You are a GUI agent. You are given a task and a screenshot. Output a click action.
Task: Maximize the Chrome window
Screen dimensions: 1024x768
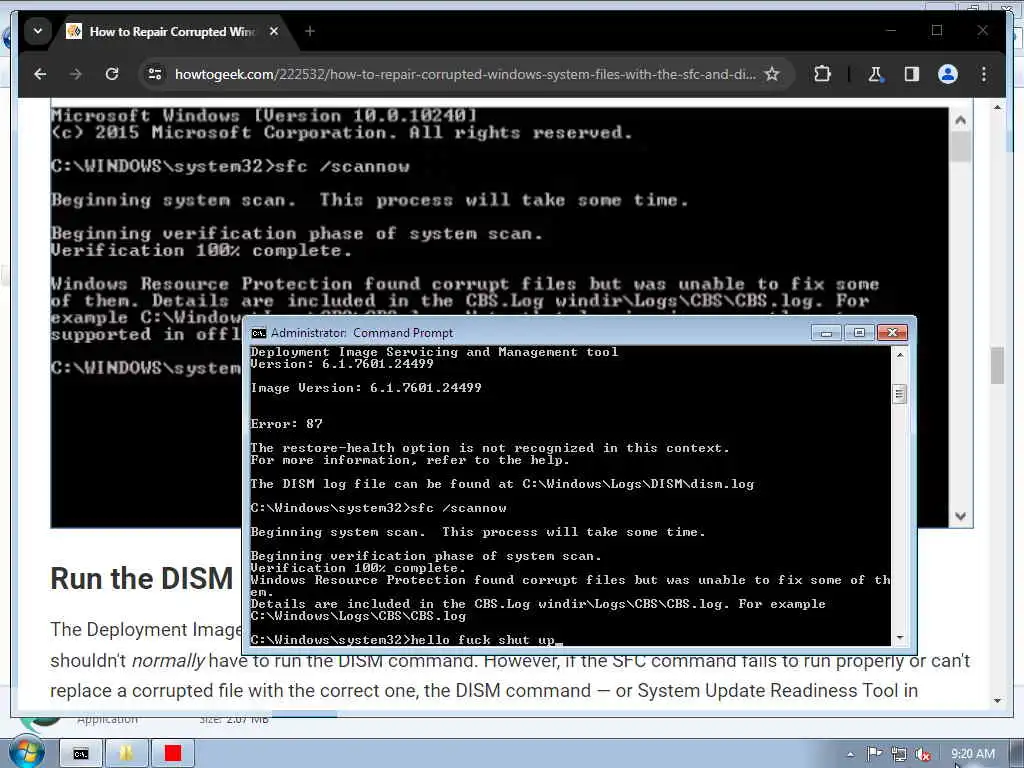936,30
